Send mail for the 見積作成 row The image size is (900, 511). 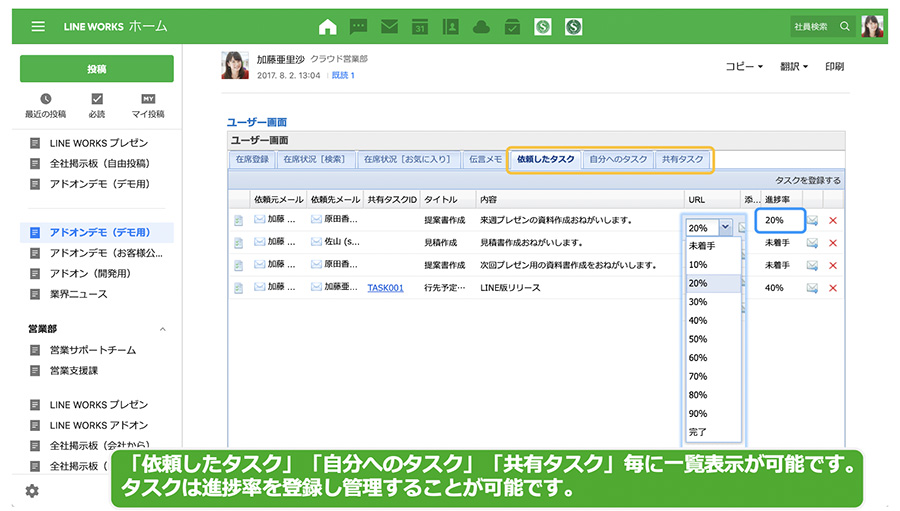[x=812, y=243]
